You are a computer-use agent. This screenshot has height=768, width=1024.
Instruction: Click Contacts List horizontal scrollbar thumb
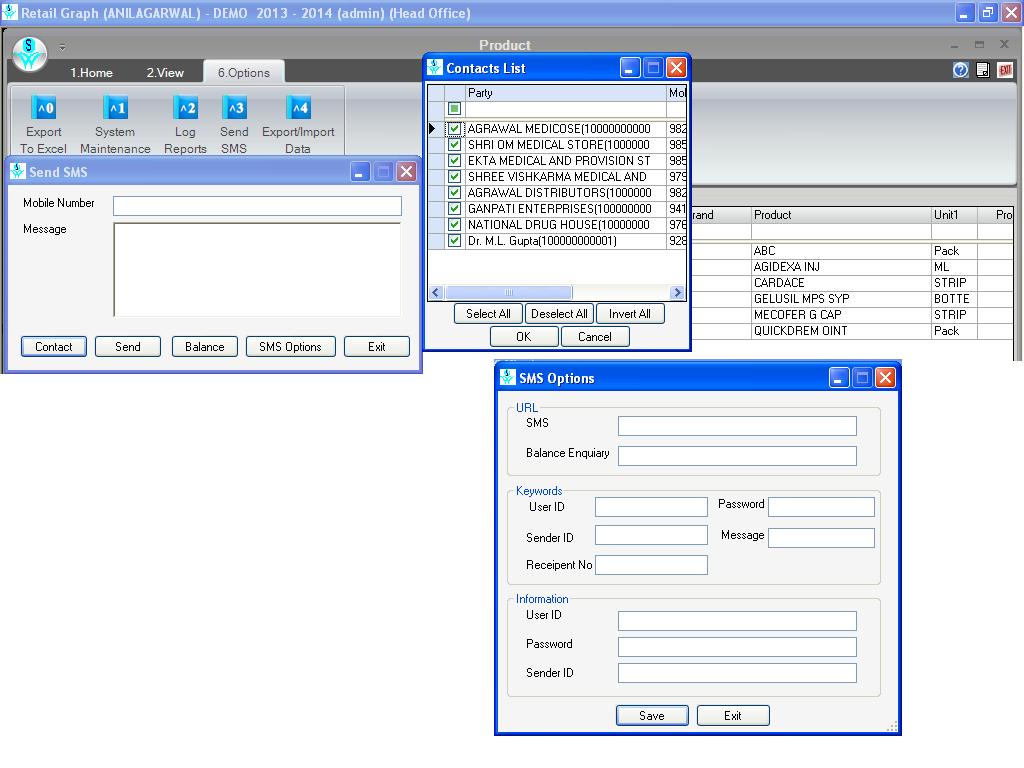(x=509, y=293)
